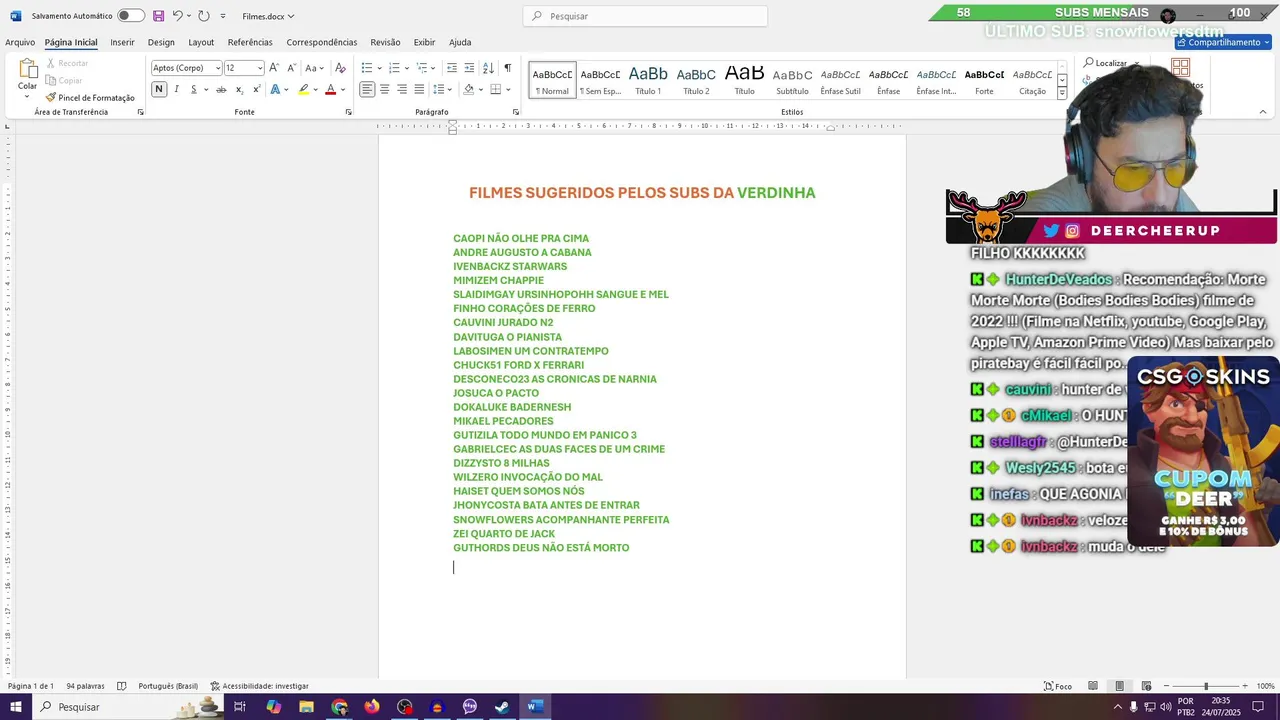Center align the text

point(384,89)
